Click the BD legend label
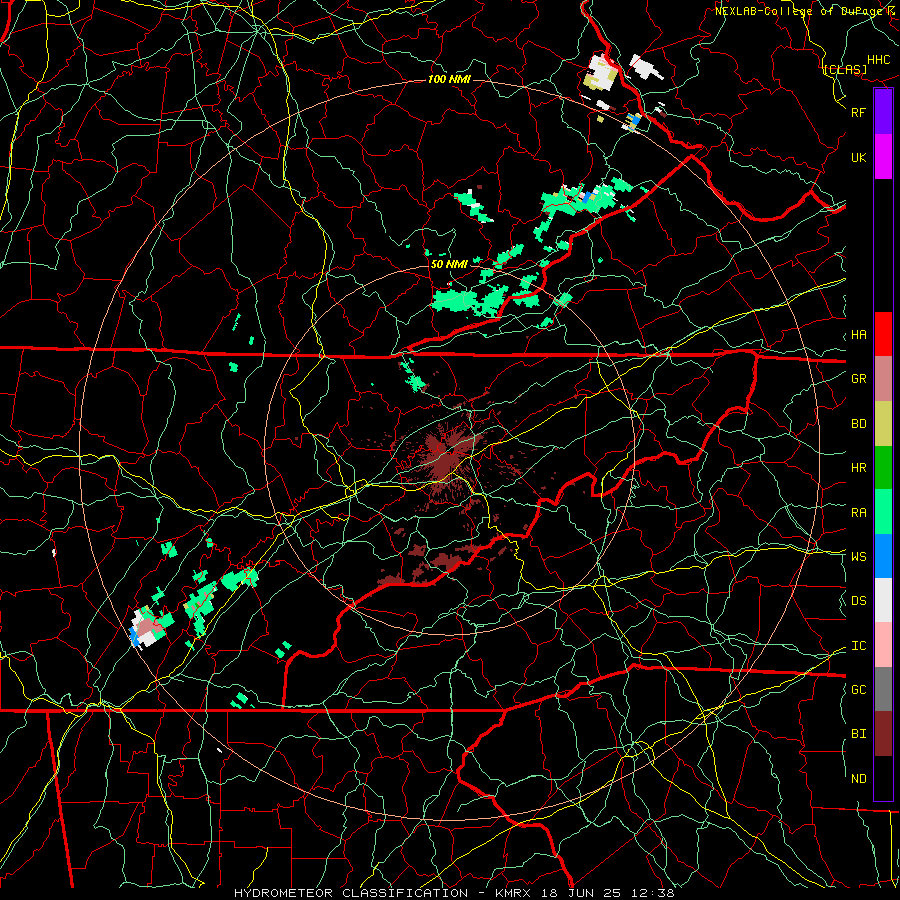Image resolution: width=900 pixels, height=900 pixels. (859, 424)
